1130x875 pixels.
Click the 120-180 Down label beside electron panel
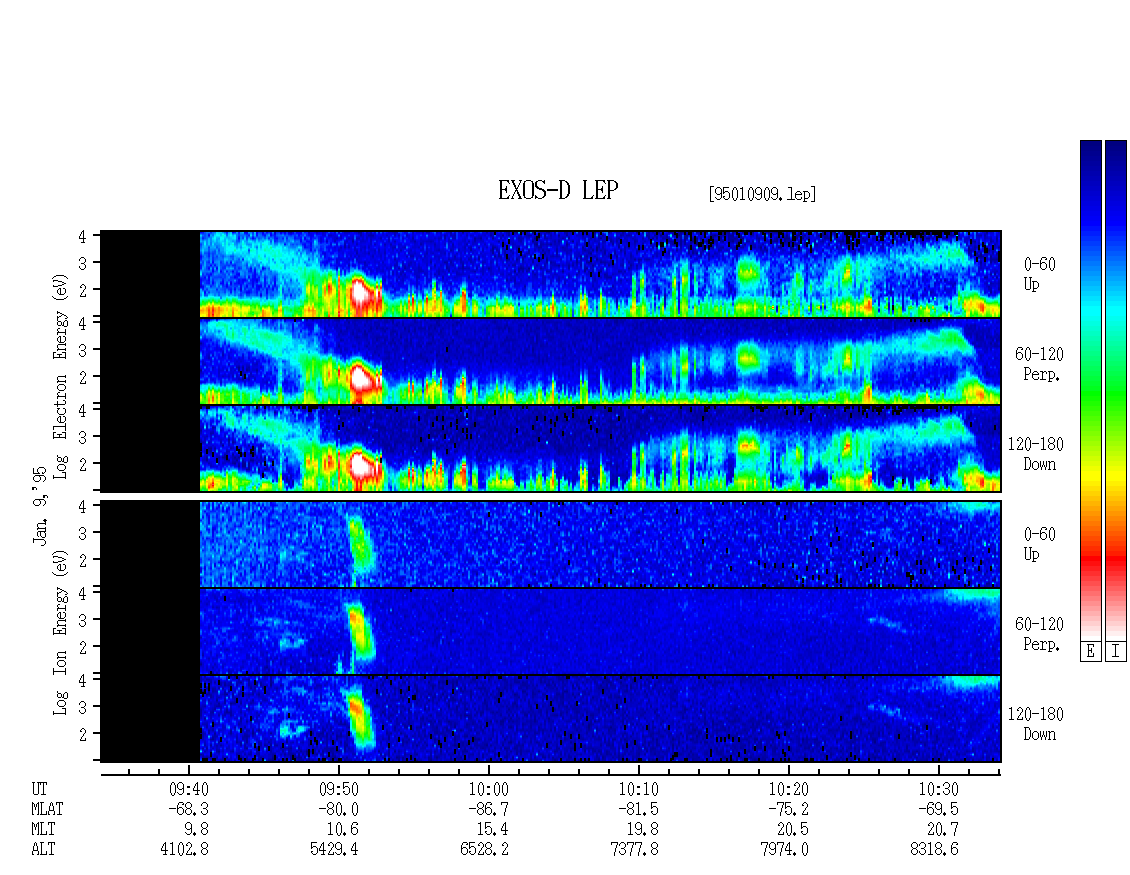[x=1036, y=454]
